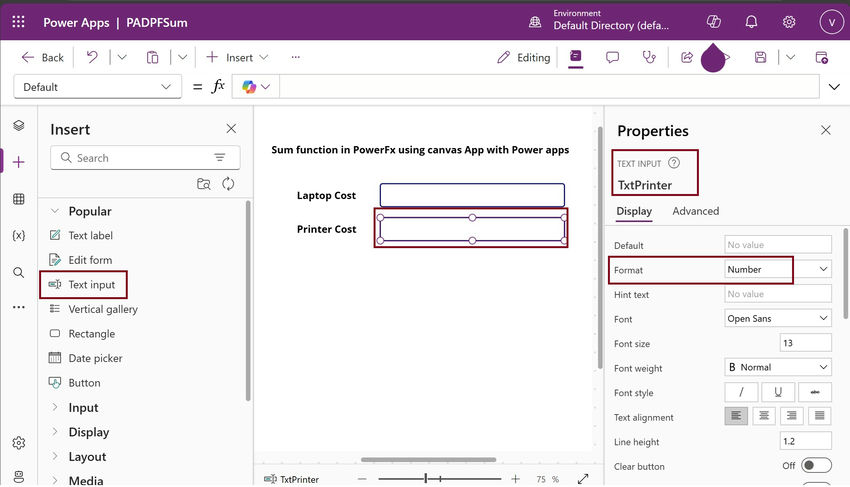Open the Paste dropdown arrow

coord(183,57)
